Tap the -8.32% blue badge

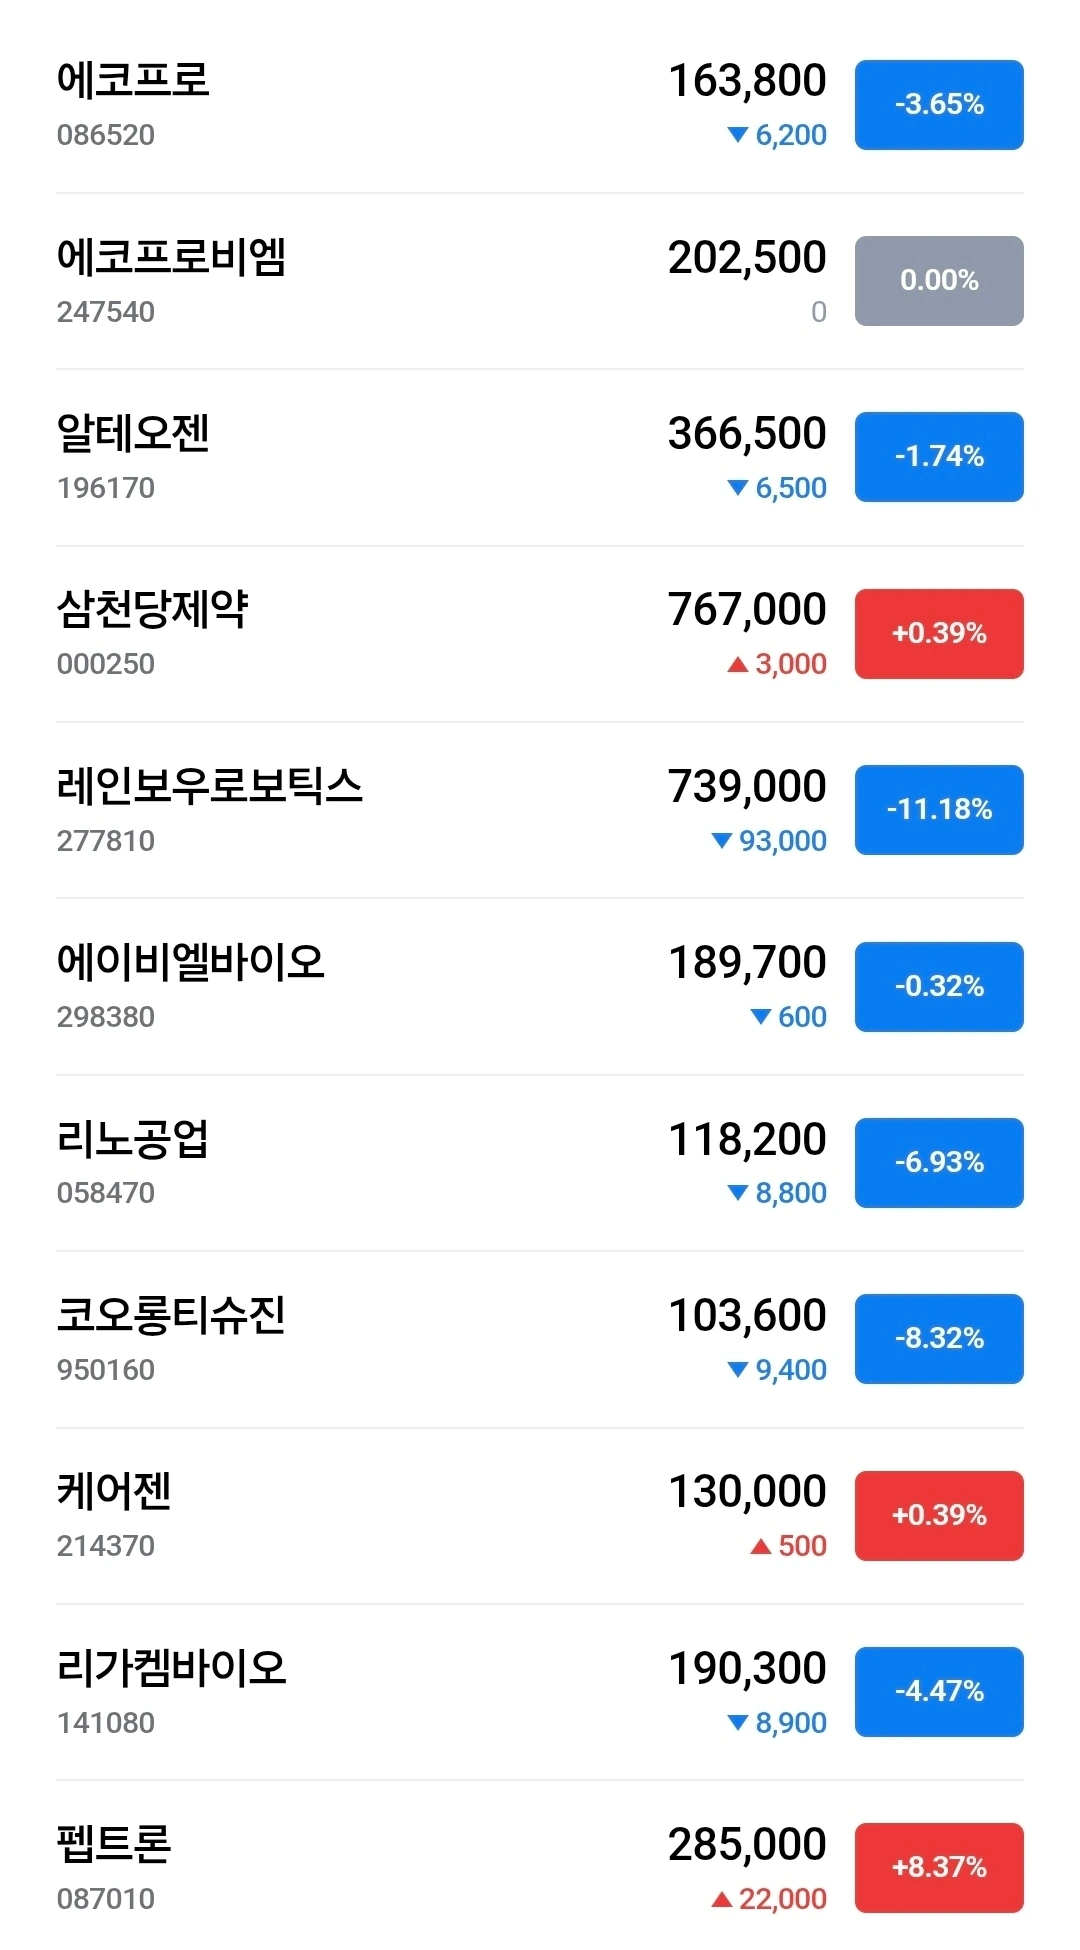point(938,1339)
